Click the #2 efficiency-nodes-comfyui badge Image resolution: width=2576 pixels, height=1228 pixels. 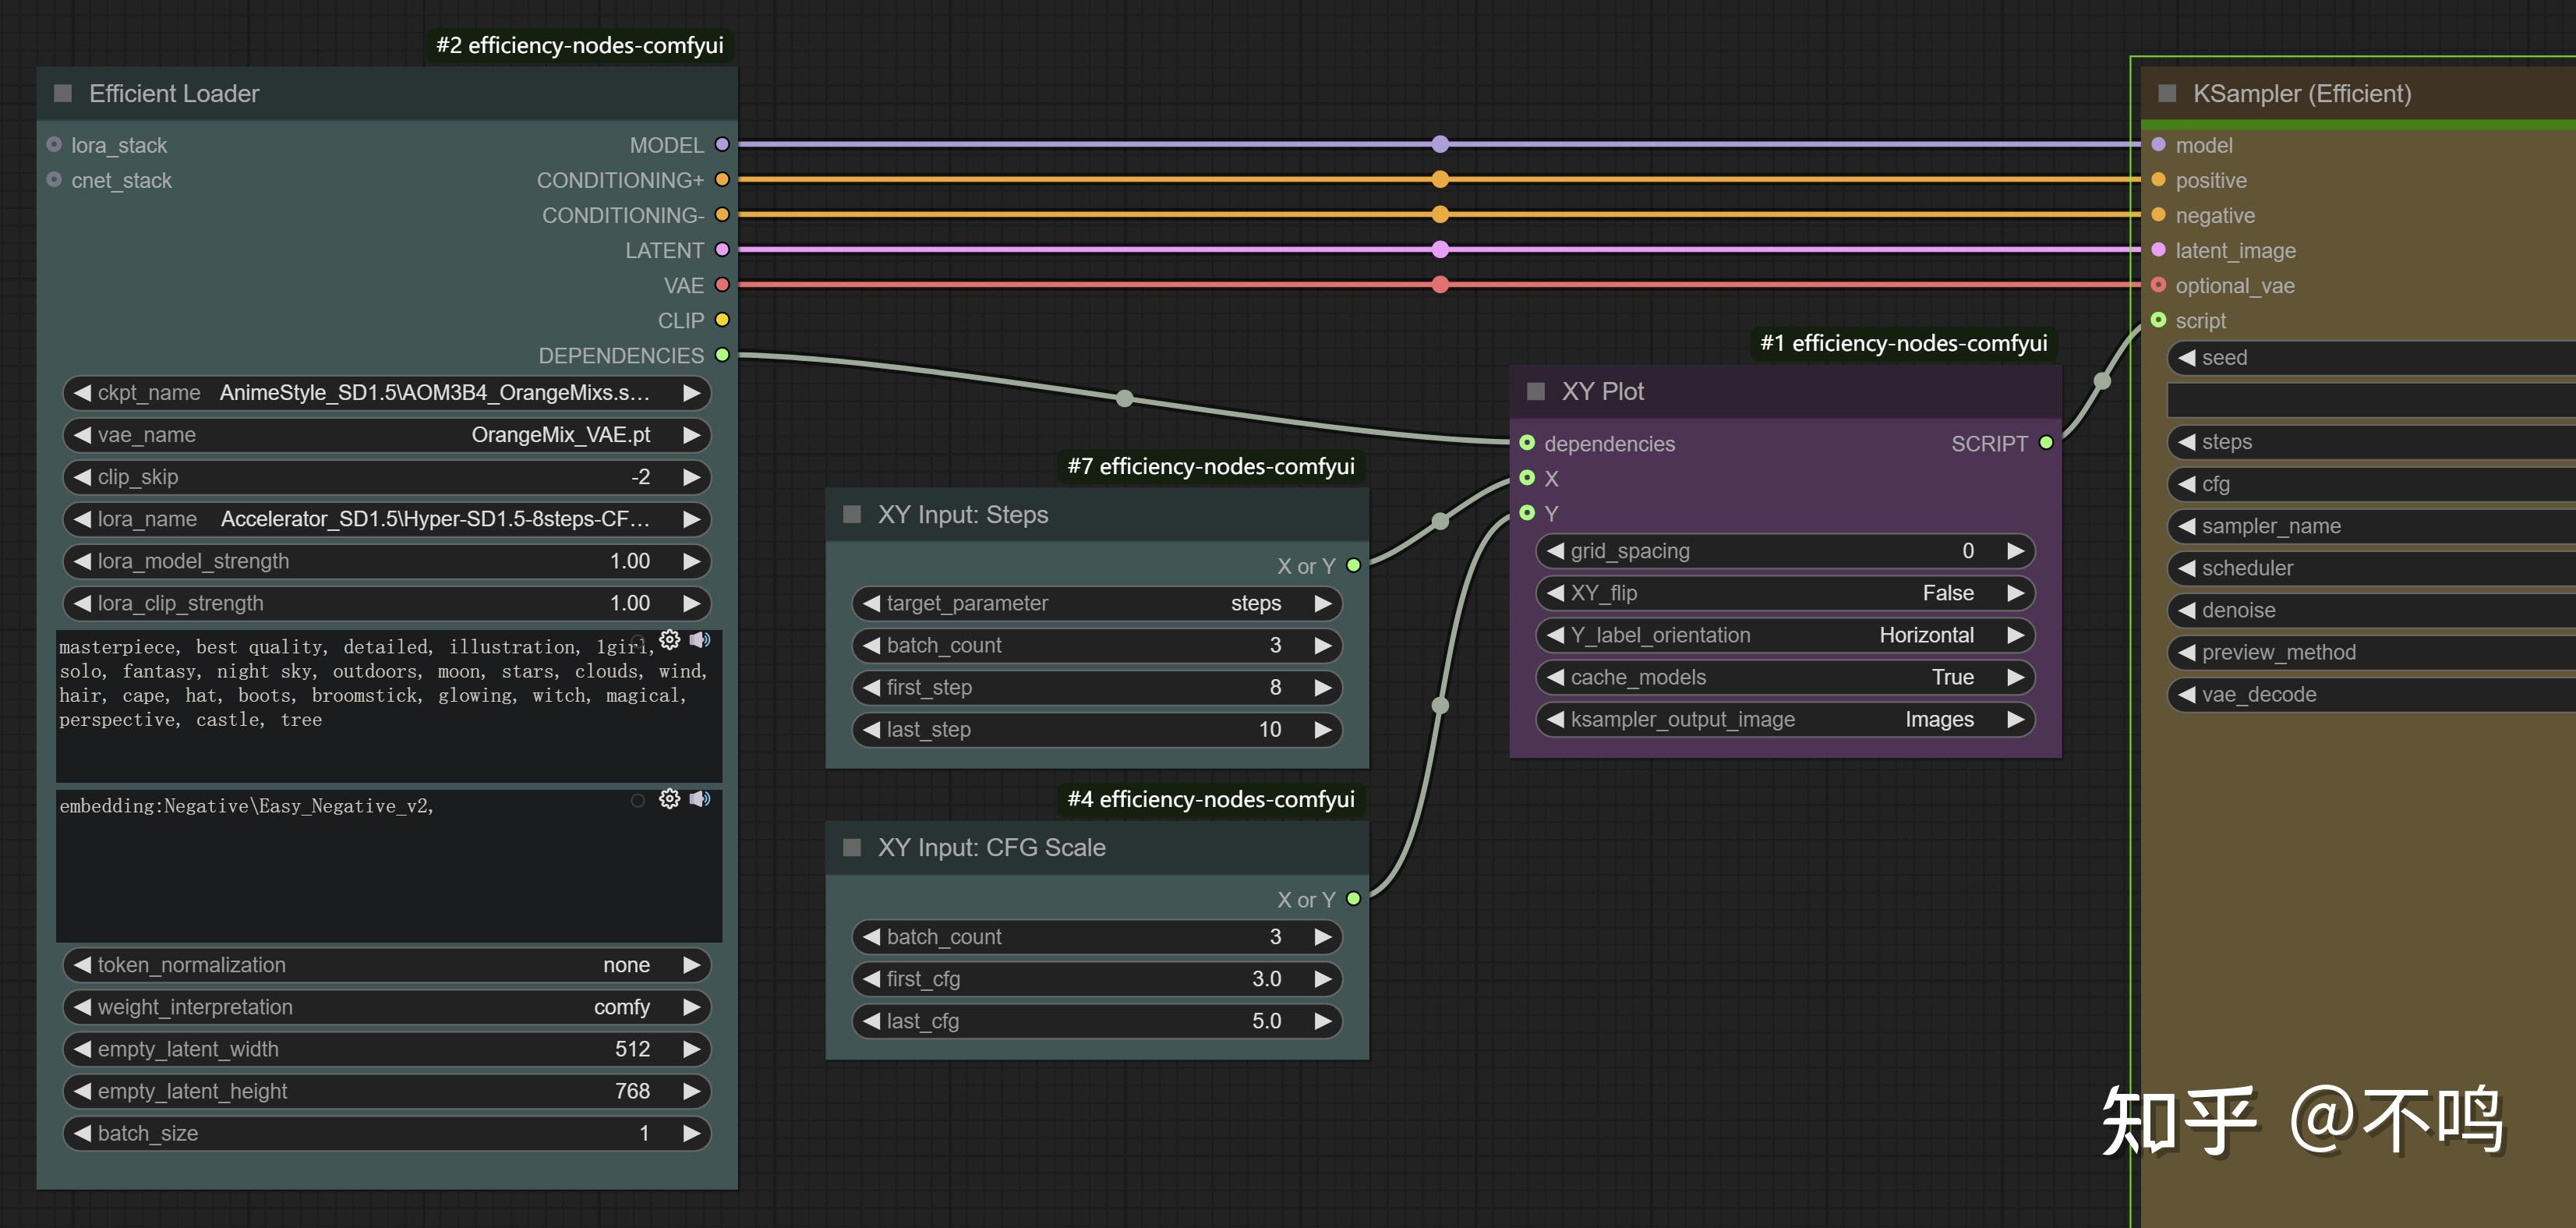(579, 45)
